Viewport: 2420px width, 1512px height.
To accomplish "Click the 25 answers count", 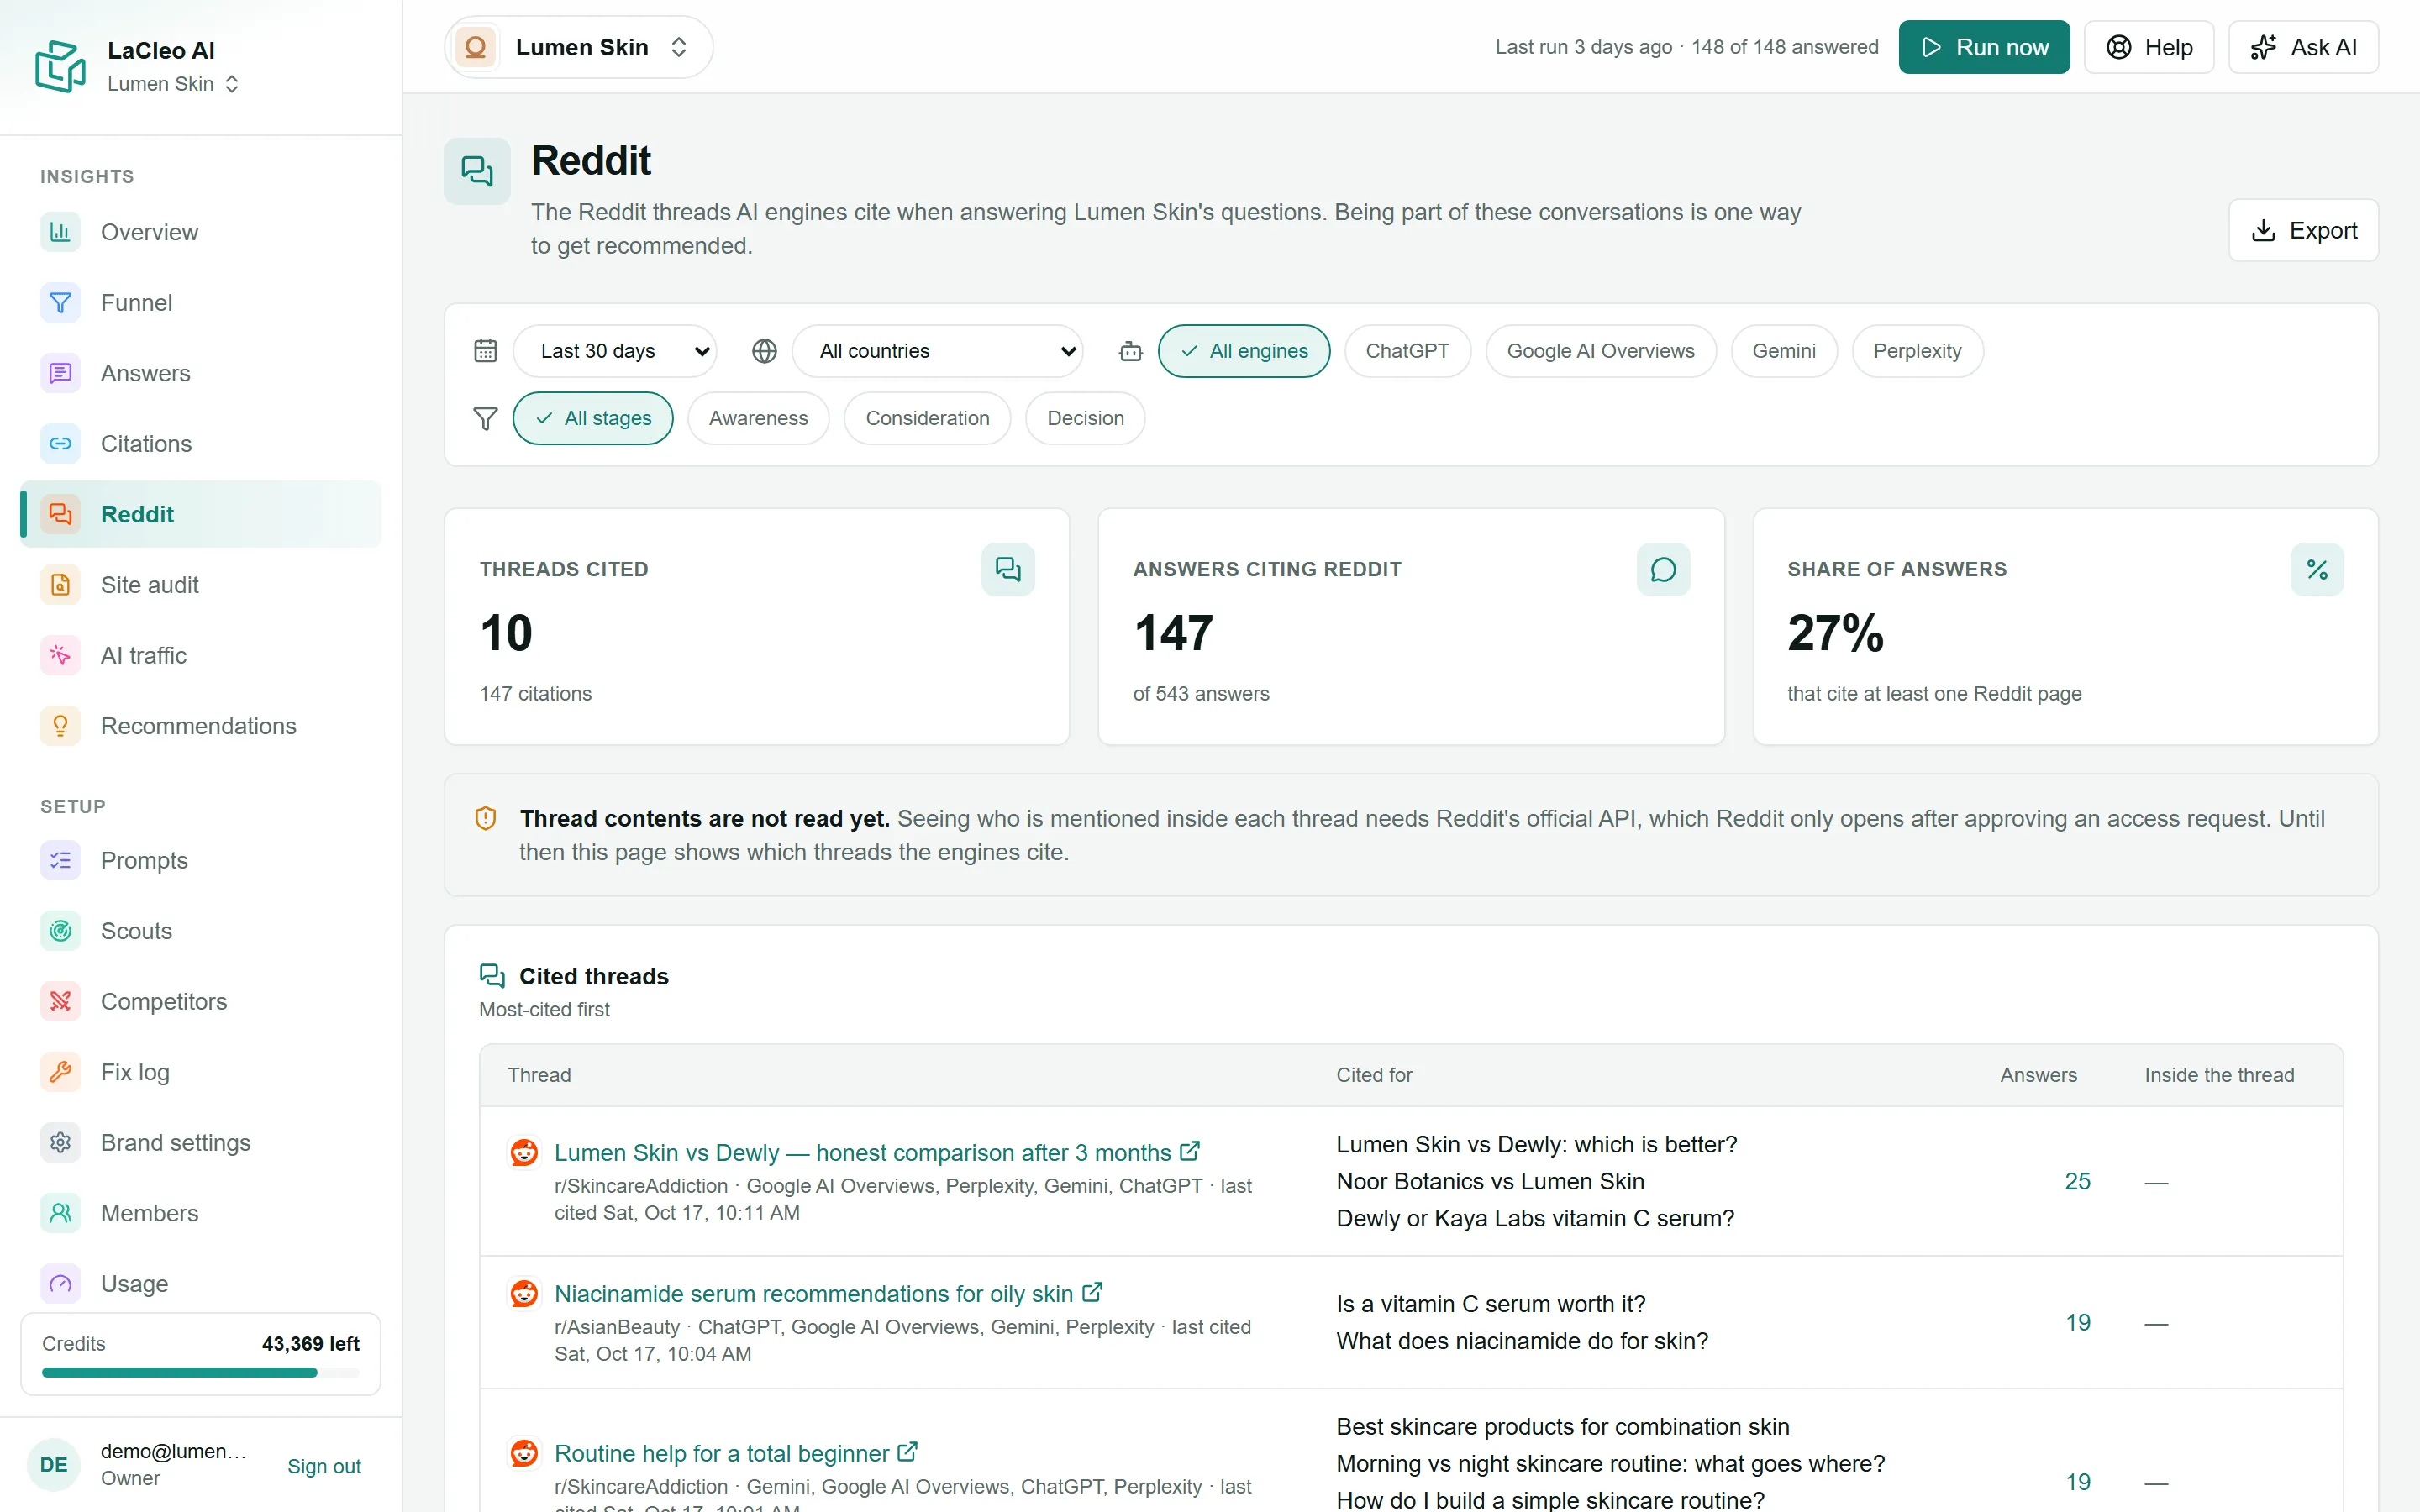I will (2078, 1181).
